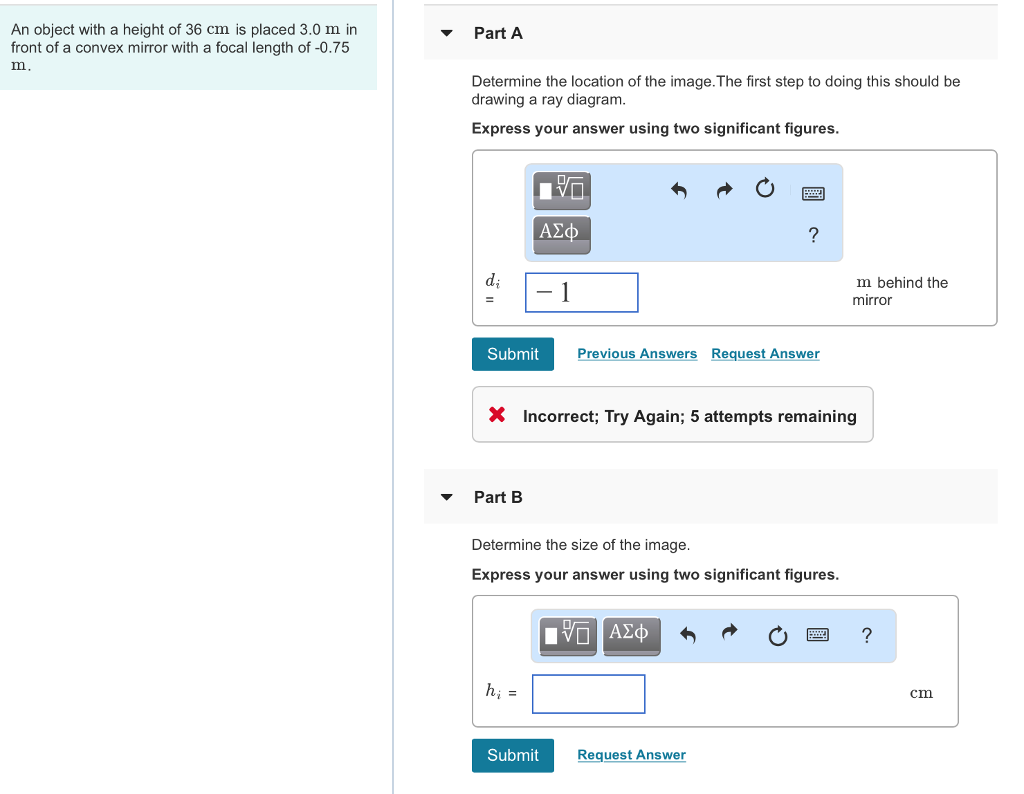
Task: Reset the Part A answer field
Action: [x=765, y=188]
